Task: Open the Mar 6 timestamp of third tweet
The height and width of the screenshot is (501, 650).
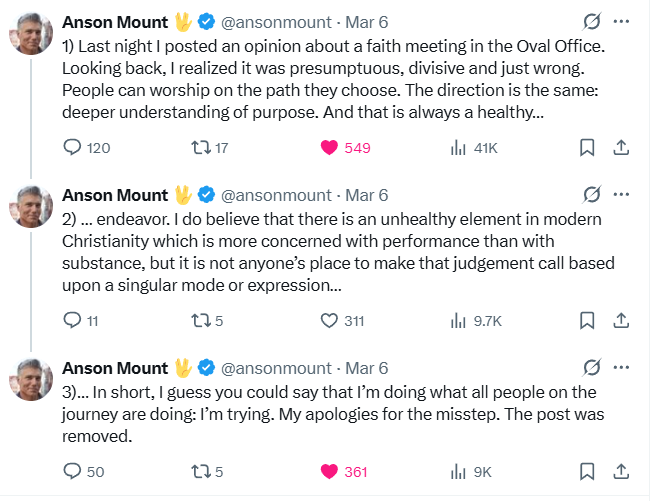Action: click(x=367, y=368)
